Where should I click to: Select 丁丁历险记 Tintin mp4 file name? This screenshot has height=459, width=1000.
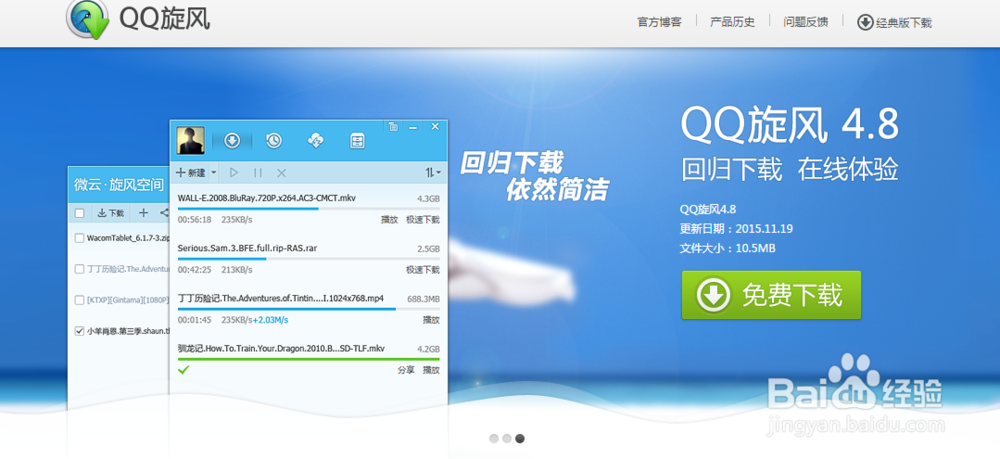tap(281, 298)
